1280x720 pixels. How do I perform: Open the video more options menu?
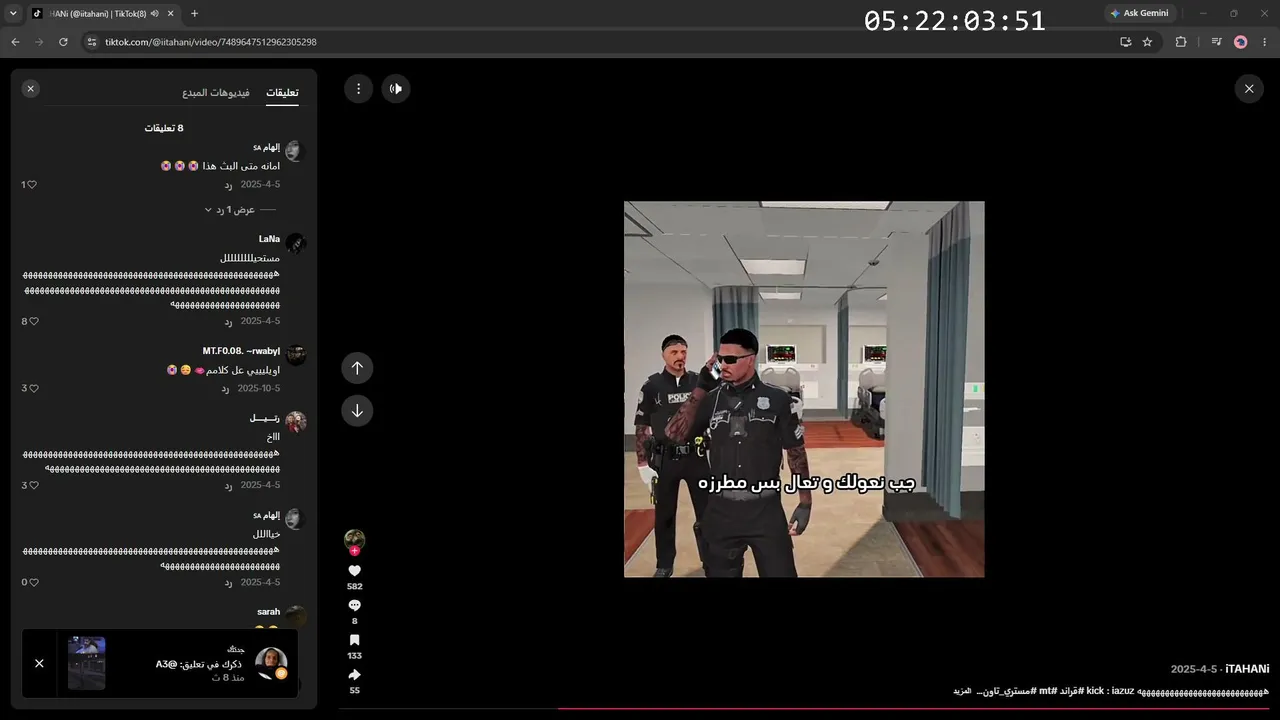point(358,89)
